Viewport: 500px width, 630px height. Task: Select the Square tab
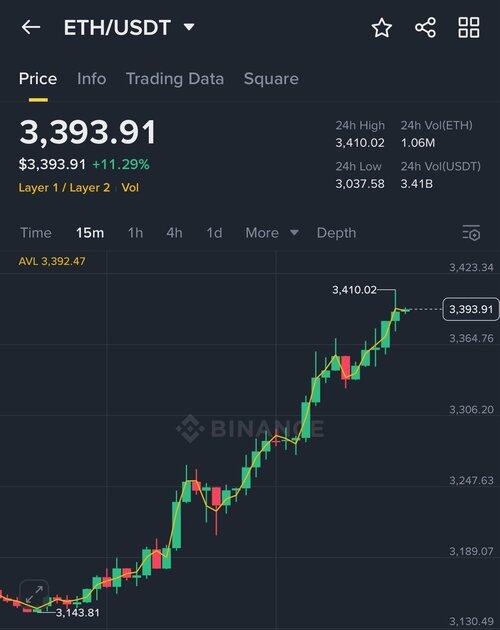pos(271,79)
